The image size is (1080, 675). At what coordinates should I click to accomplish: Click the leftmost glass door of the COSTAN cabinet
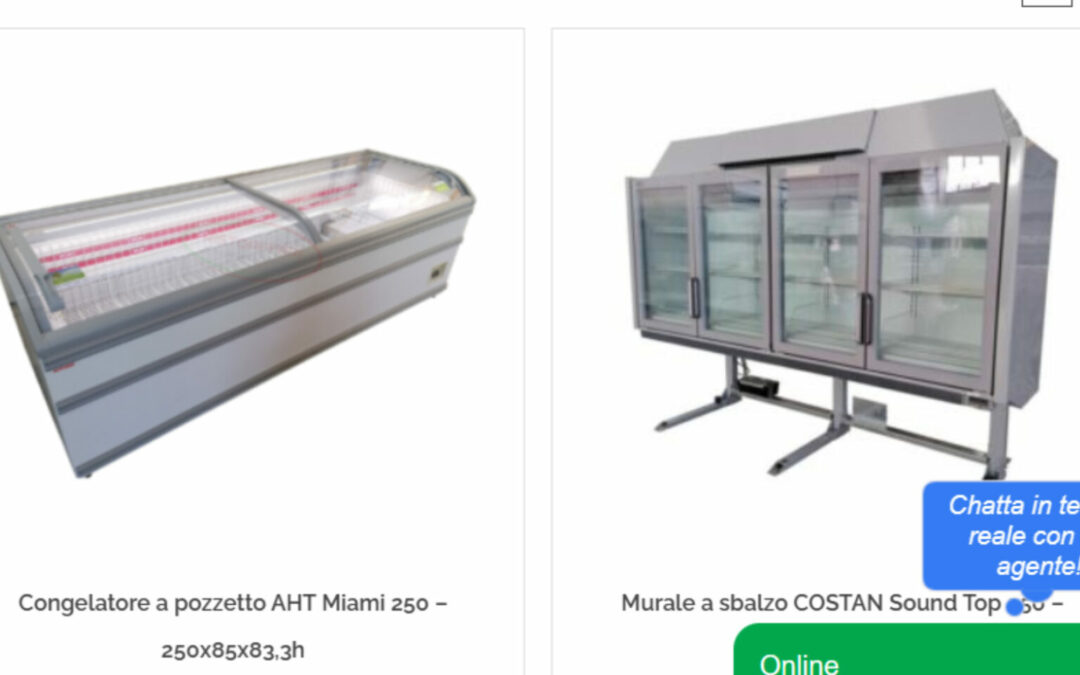point(663,253)
